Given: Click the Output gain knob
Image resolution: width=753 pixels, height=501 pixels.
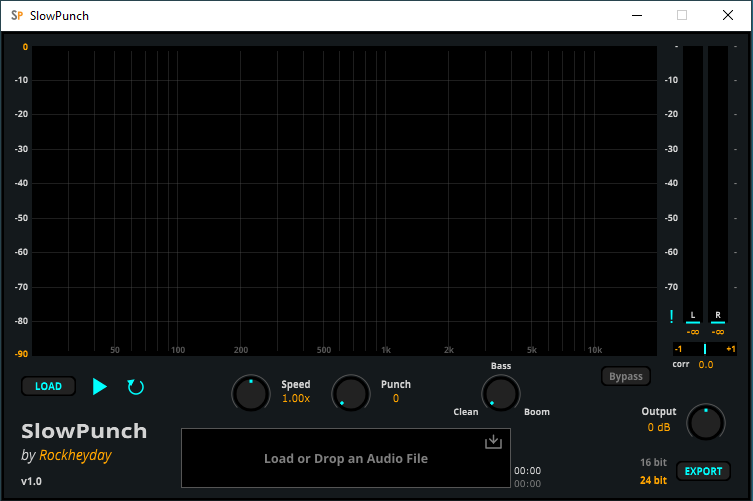Looking at the screenshot, I should [706, 422].
